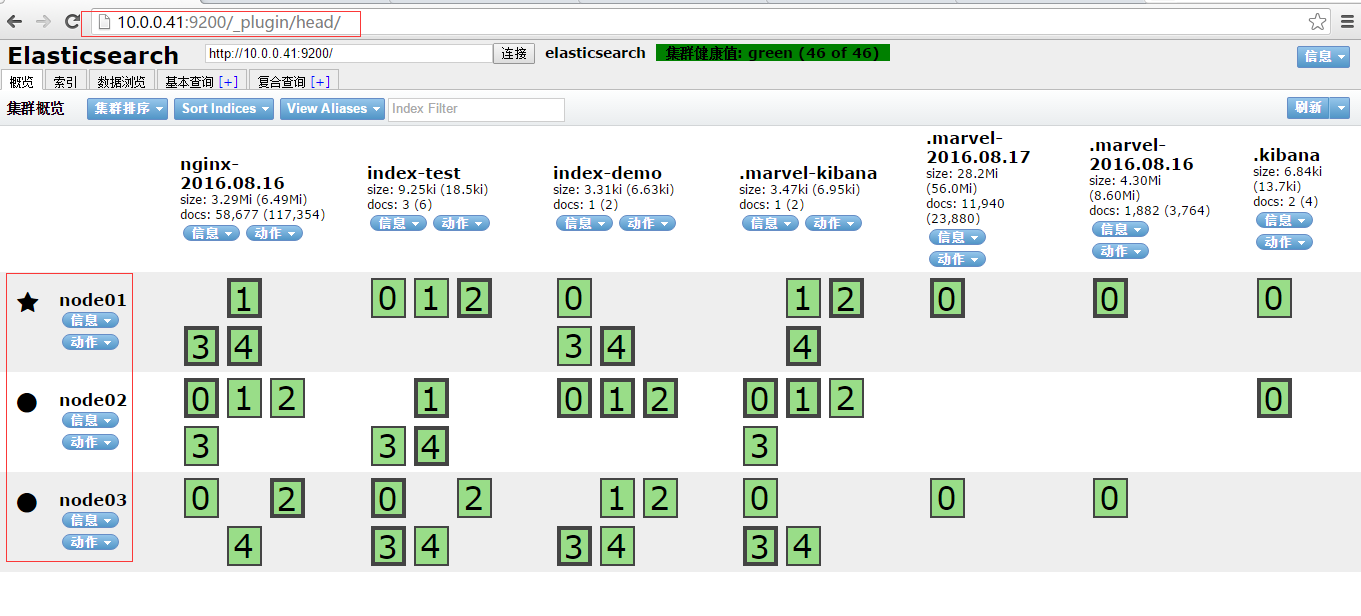
Task: Select index-test shard 0 on node03
Action: point(388,498)
